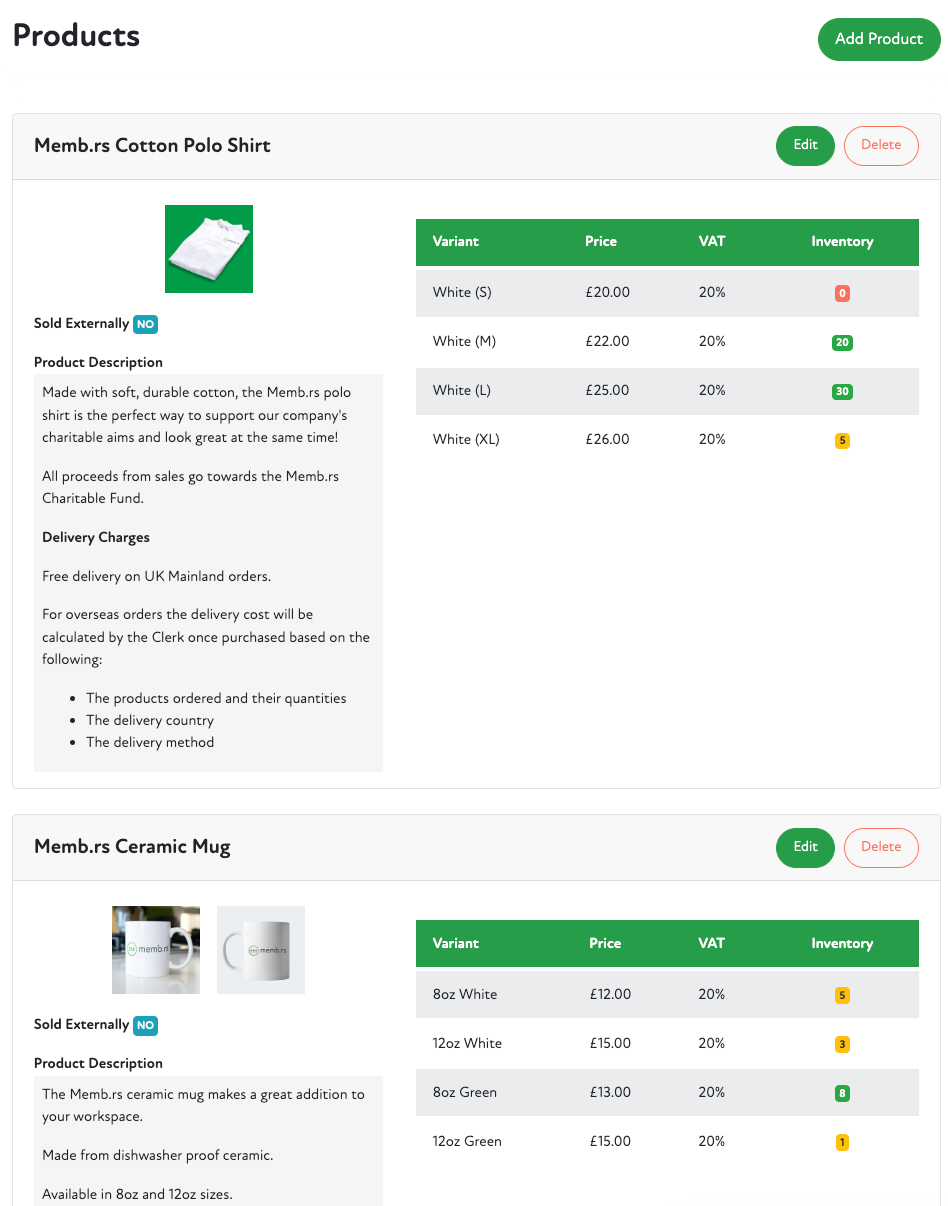Viewport: 948px width, 1206px height.
Task: Click the polo shirt Sold Externally NO badge
Action: tap(145, 324)
